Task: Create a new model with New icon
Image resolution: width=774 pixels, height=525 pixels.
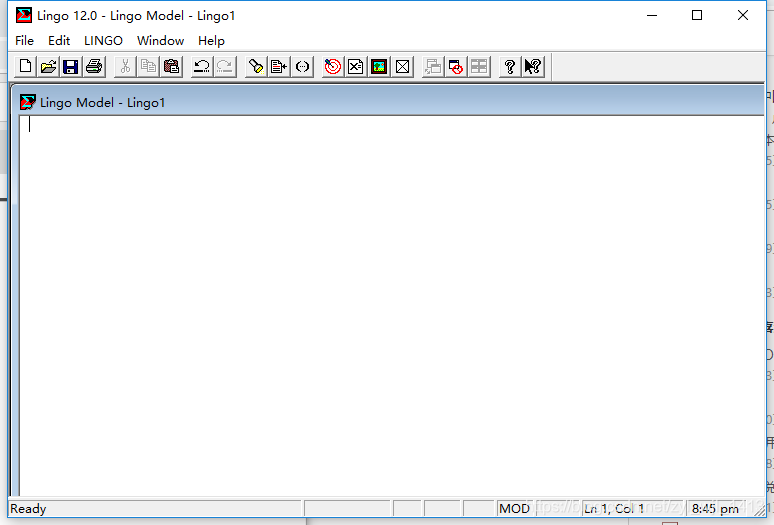Action: (x=25, y=66)
